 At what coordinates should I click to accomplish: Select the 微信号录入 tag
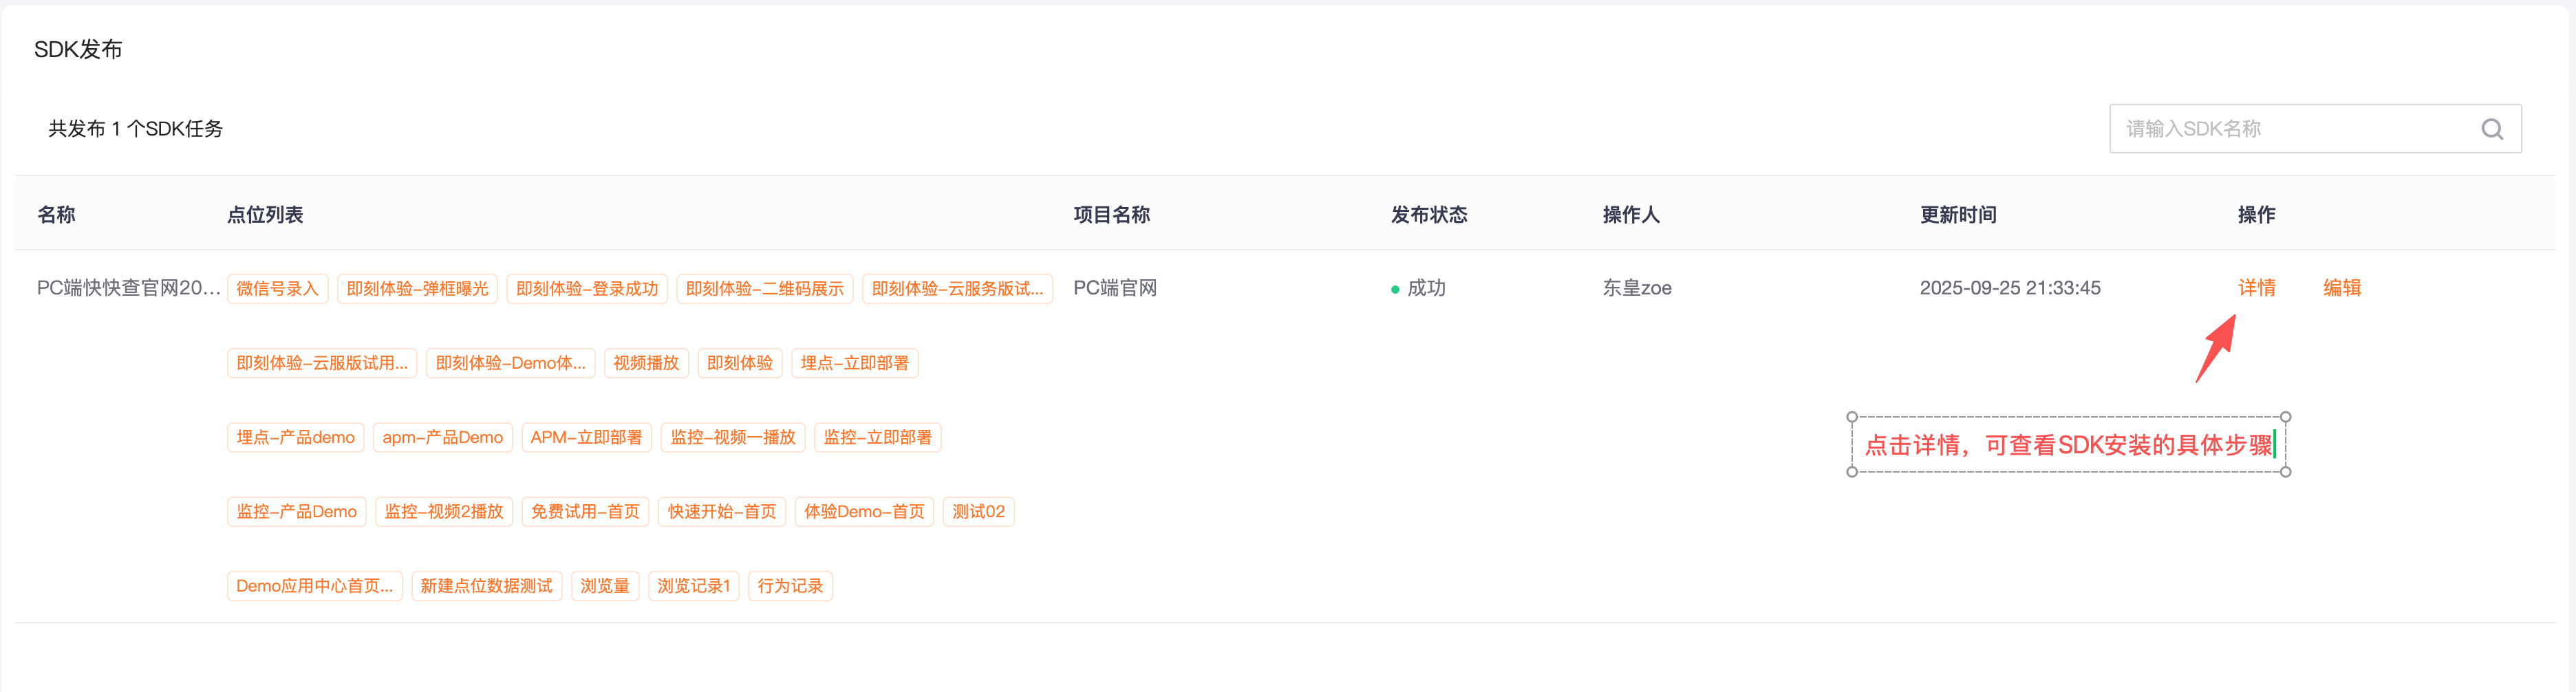pos(277,289)
